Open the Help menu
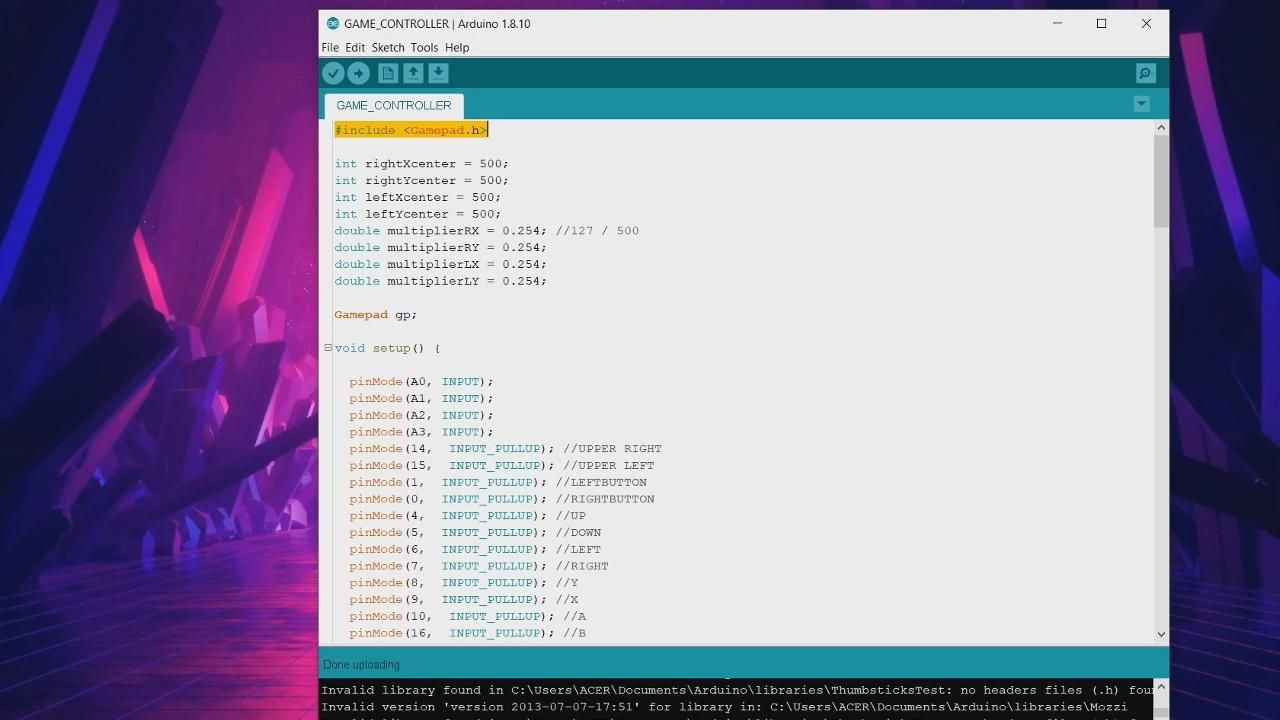 (457, 47)
